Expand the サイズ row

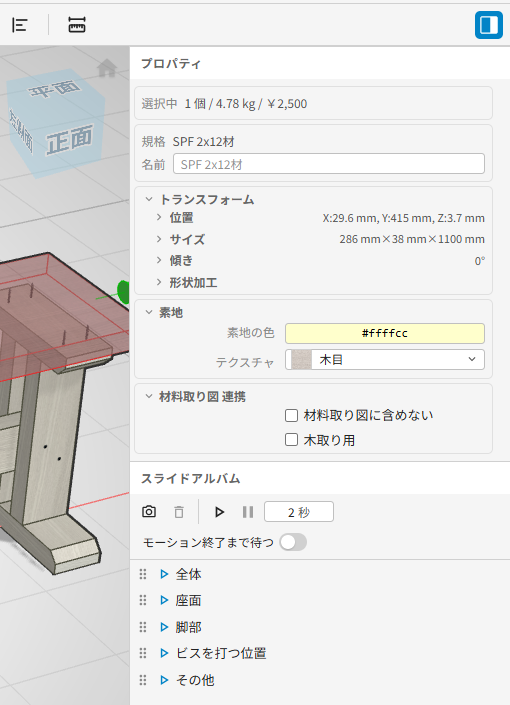point(159,239)
